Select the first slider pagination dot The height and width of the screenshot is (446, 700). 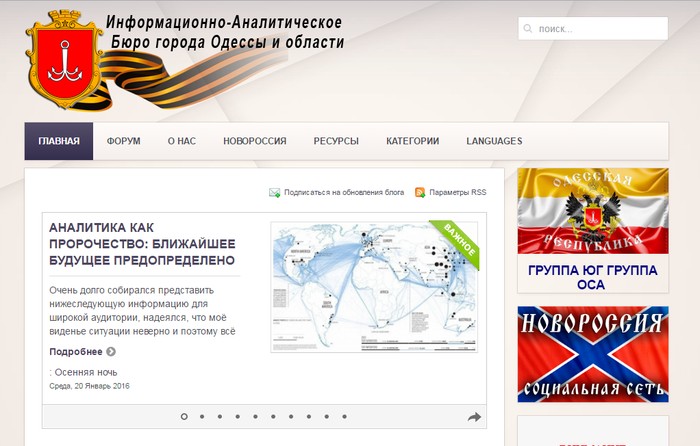[184, 417]
